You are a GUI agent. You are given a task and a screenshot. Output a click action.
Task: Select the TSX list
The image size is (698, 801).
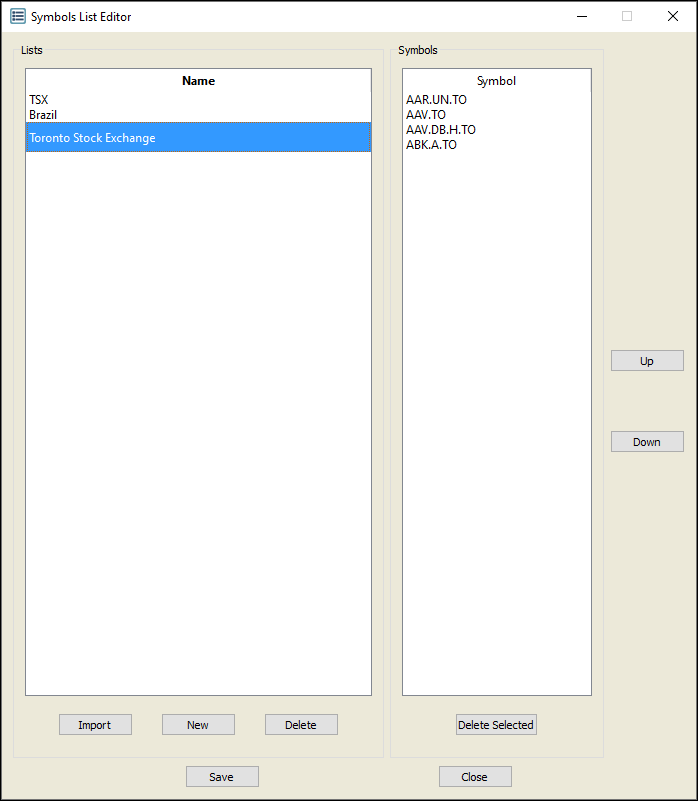39,100
